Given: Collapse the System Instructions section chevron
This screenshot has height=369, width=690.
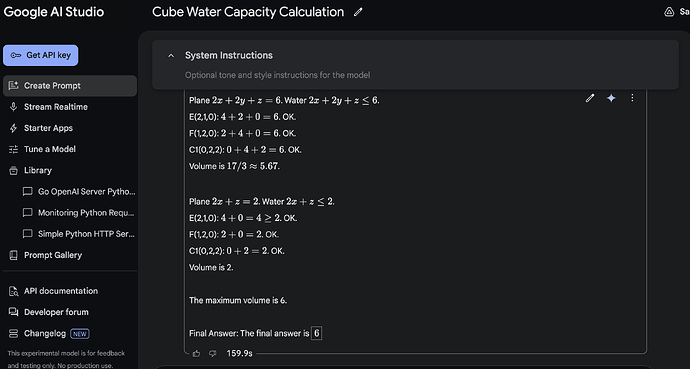Looking at the screenshot, I should [171, 55].
